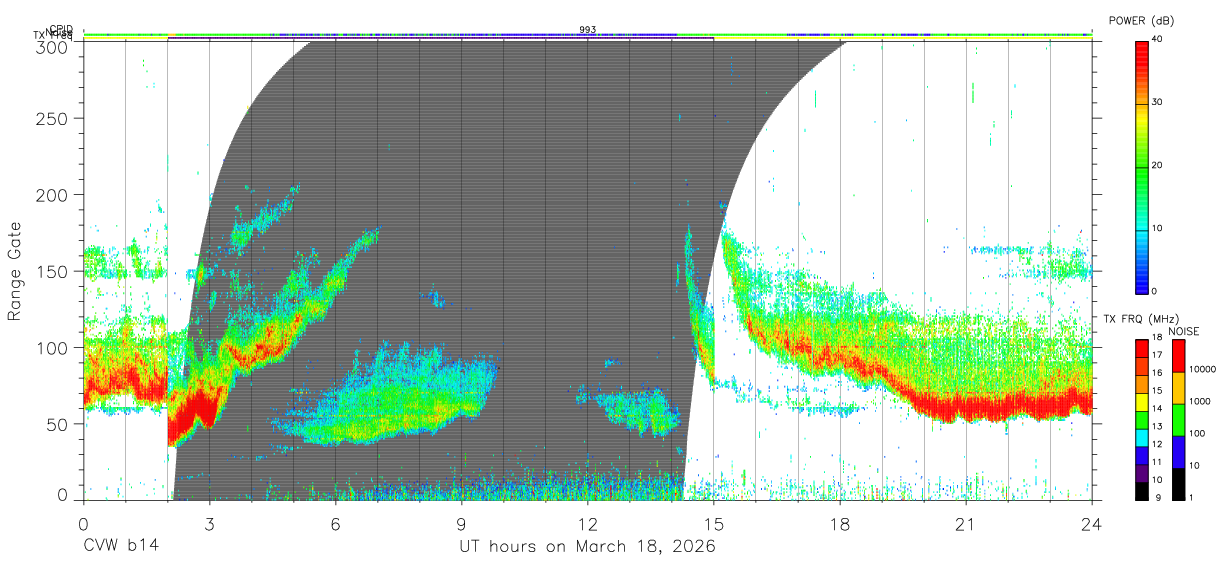1228x567 pixels.
Task: Click the NOISE level color bar
Action: (1178, 420)
